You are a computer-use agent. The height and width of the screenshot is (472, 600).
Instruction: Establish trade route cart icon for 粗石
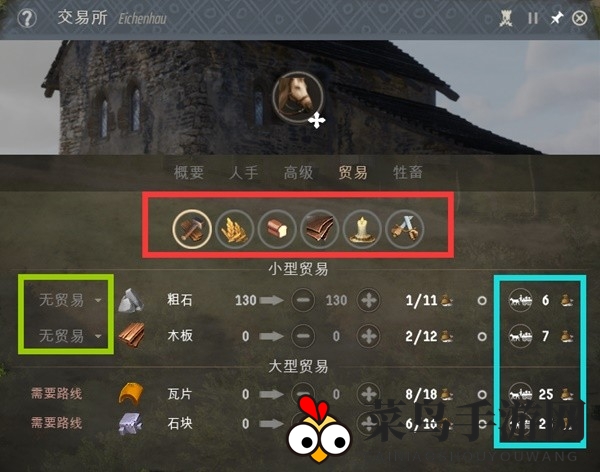(520, 300)
